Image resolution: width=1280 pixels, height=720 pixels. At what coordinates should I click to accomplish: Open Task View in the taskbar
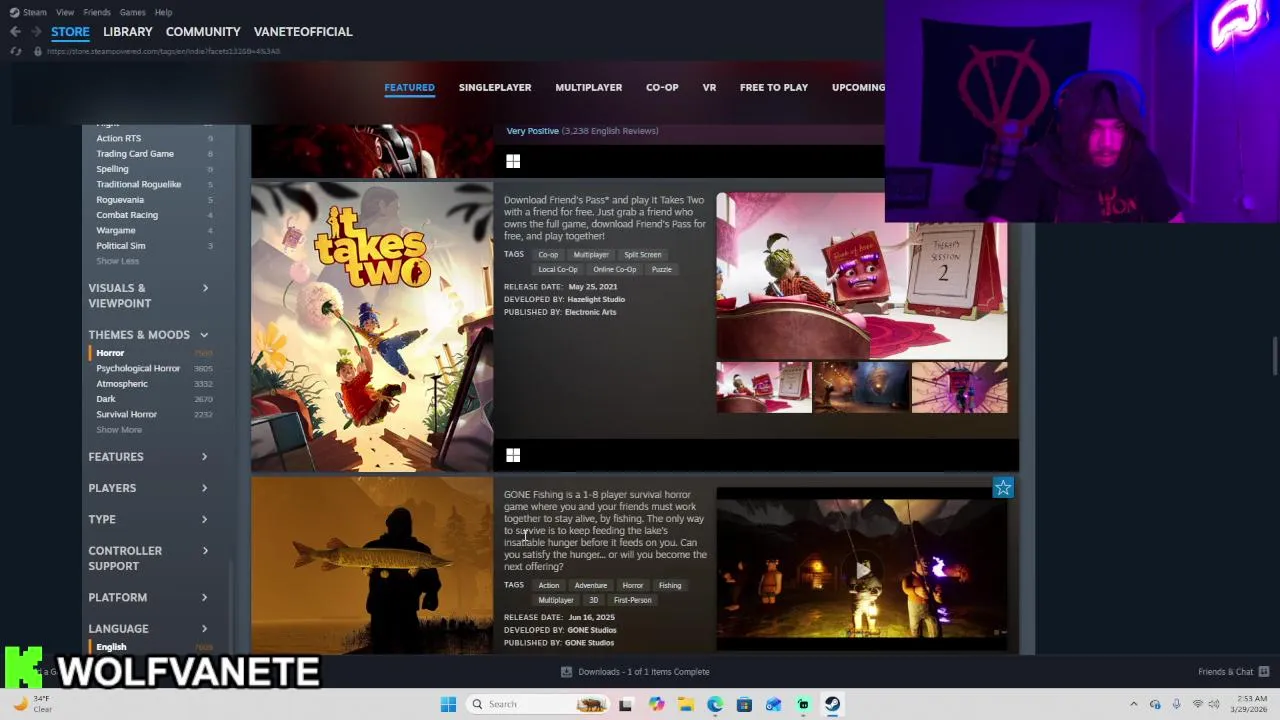coord(626,704)
